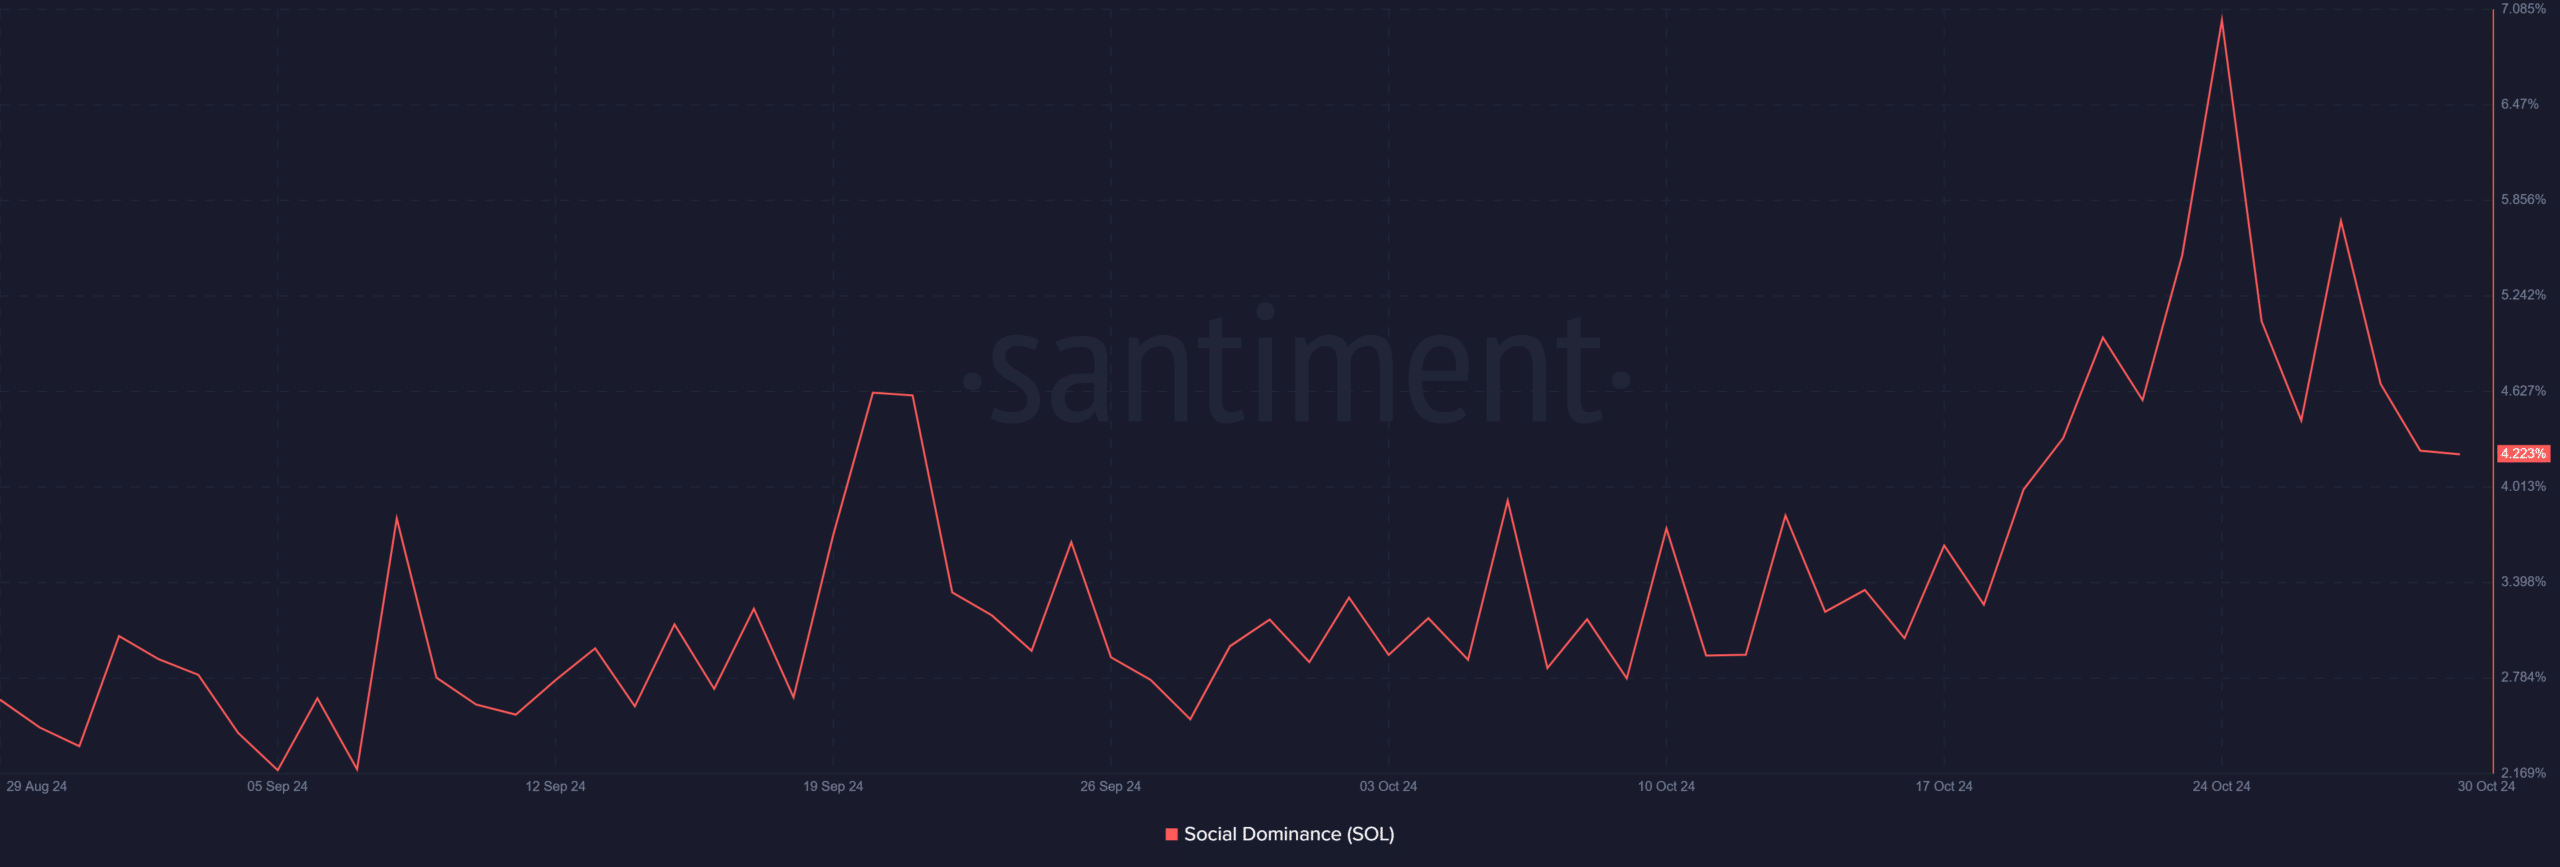Click the 05 Sep 24 date label
This screenshot has height=867, width=2560.
277,786
